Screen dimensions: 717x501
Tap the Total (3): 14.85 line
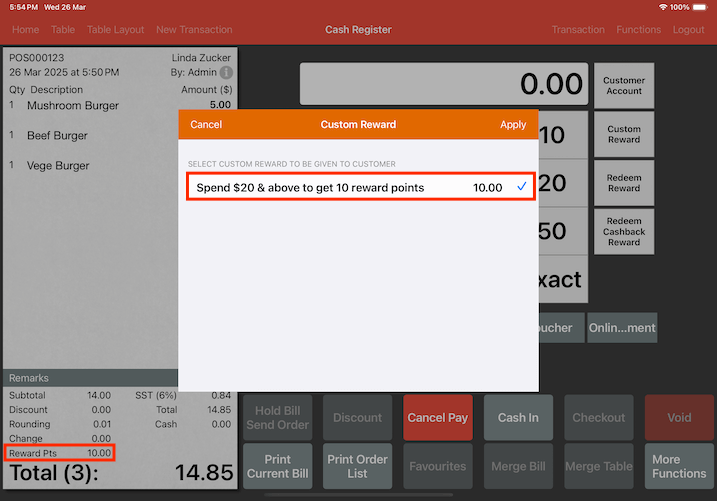[x=121, y=473]
